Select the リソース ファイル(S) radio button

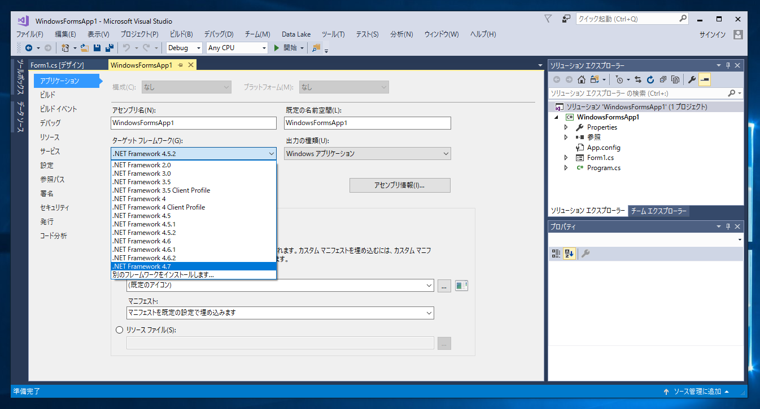coord(119,330)
